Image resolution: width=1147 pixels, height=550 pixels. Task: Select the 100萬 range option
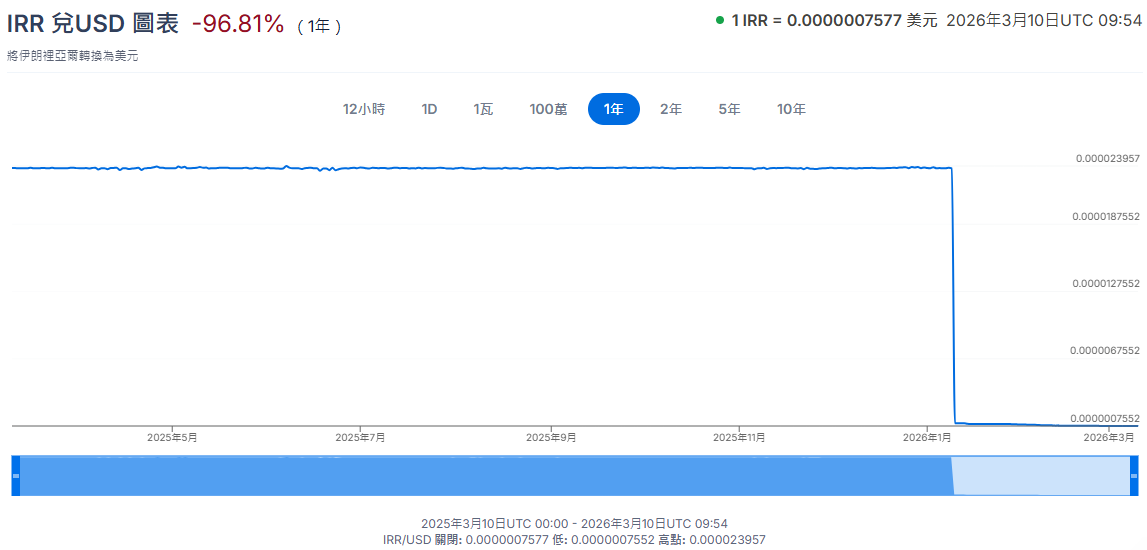pyautogui.click(x=548, y=109)
